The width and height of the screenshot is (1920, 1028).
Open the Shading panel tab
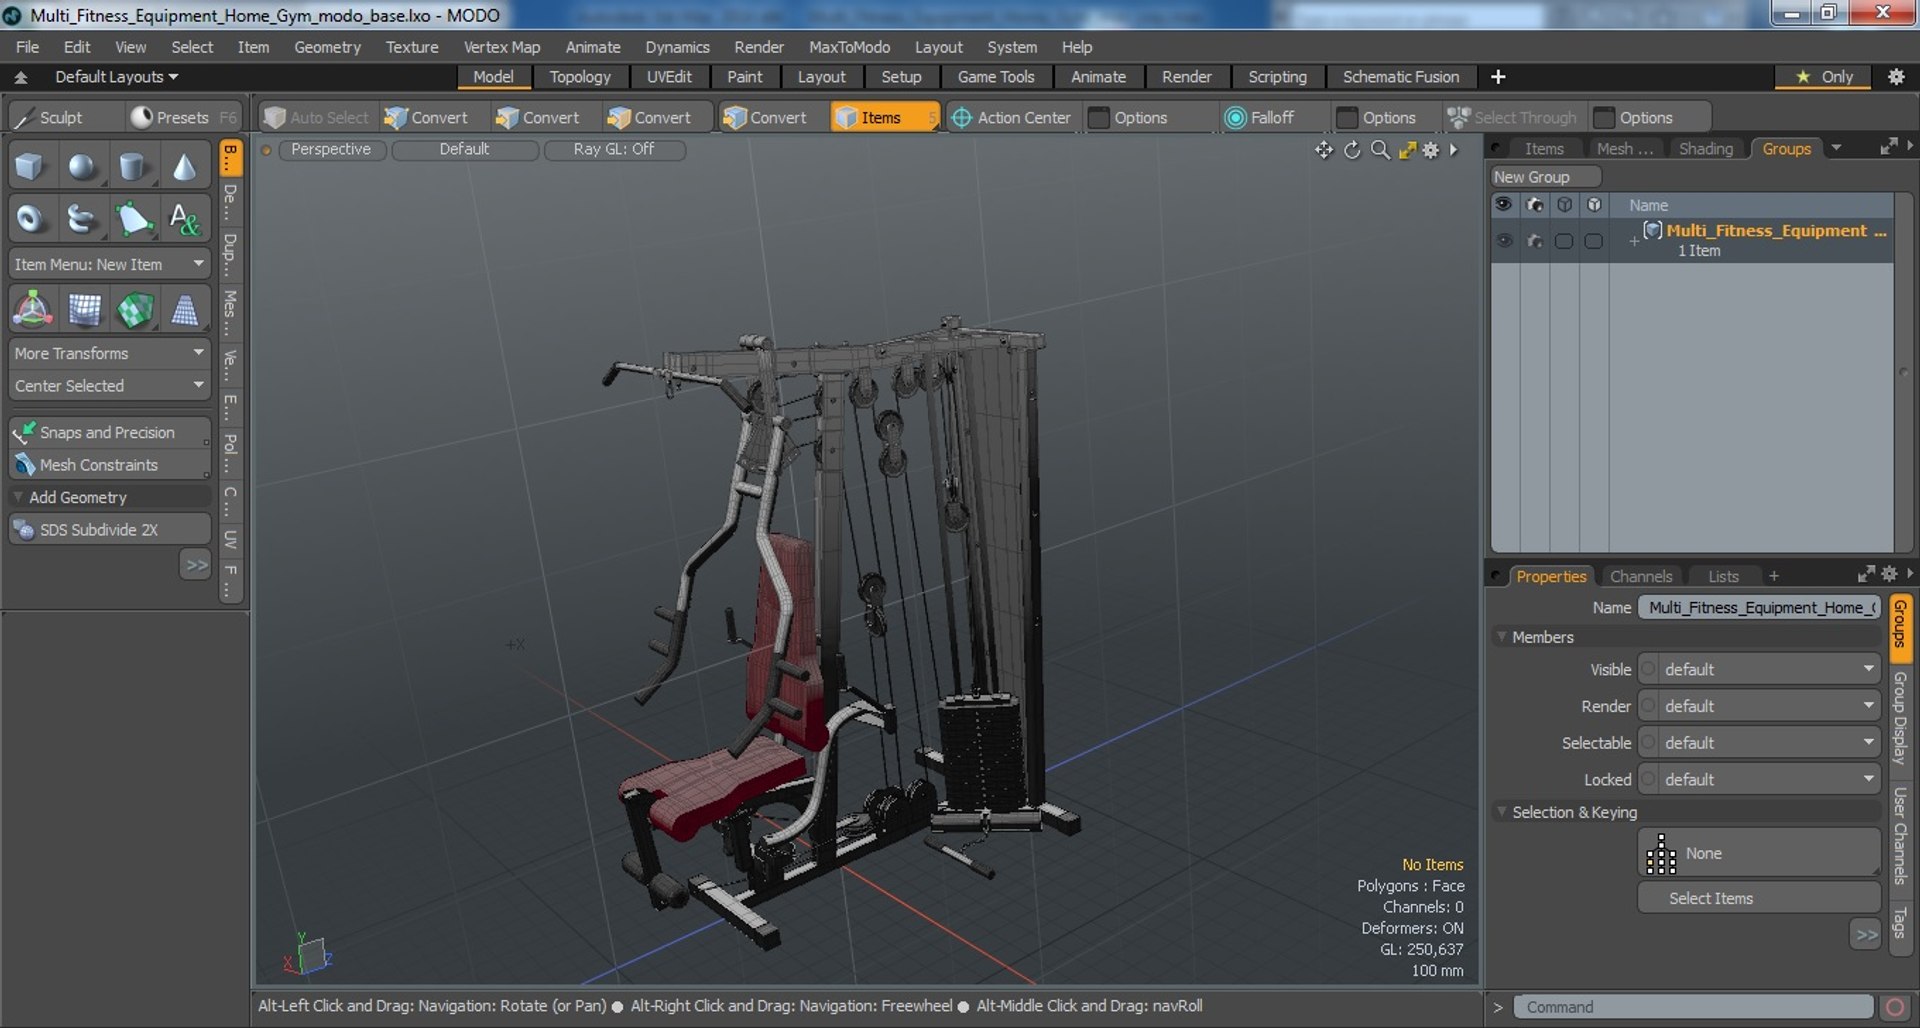point(1705,148)
